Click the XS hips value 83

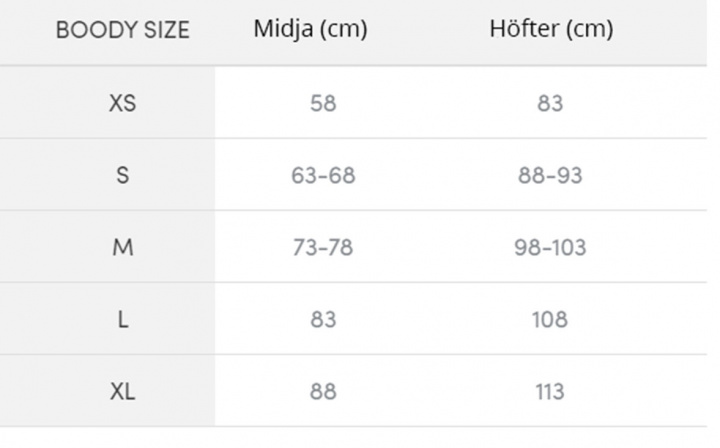[x=550, y=103]
